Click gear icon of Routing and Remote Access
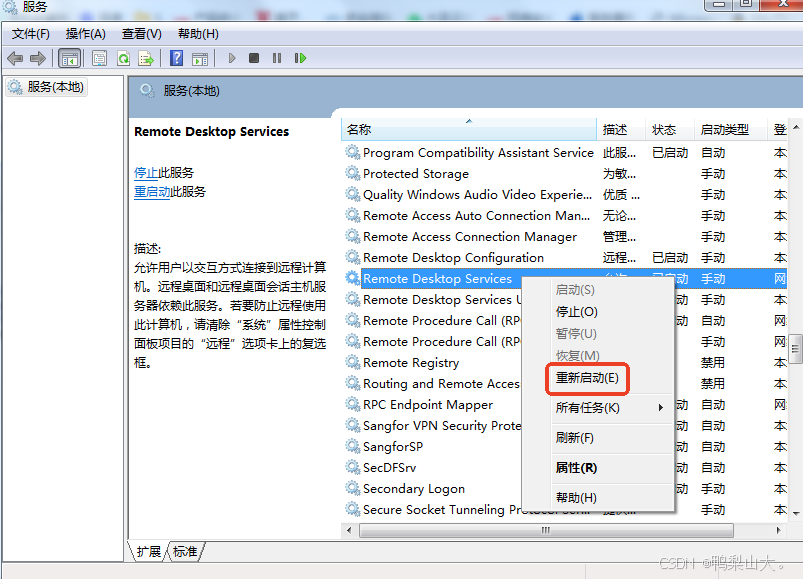 (x=352, y=383)
